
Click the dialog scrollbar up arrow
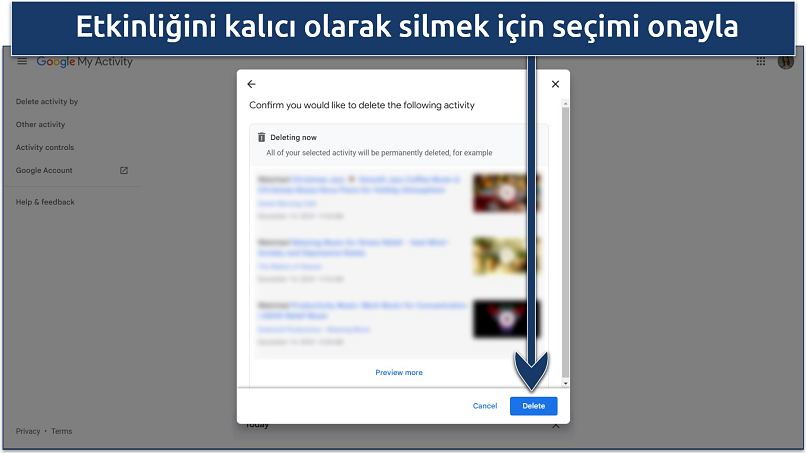point(565,103)
